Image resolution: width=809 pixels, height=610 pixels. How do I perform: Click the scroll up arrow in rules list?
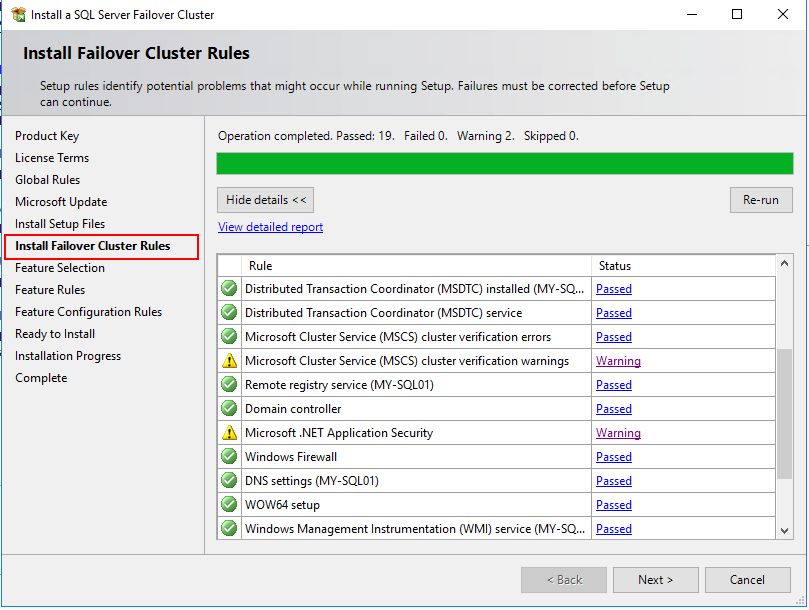784,264
